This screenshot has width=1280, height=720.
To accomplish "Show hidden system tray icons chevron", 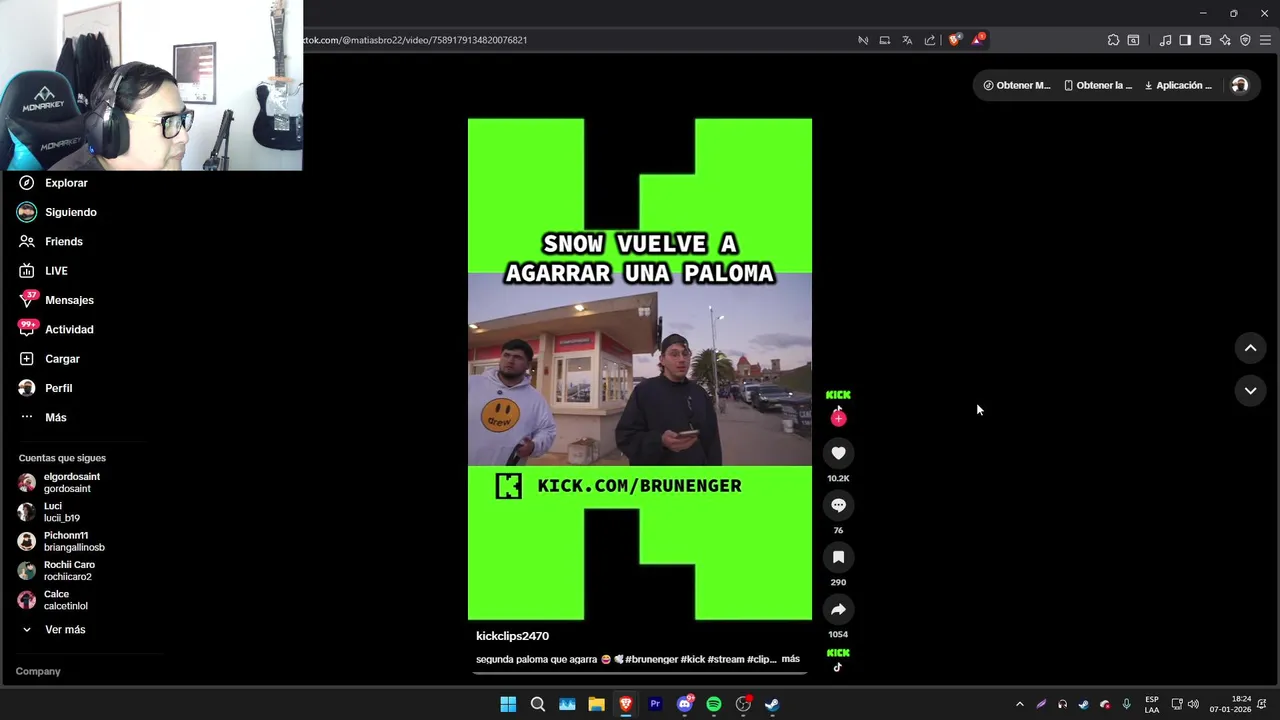I will coord(1019,704).
